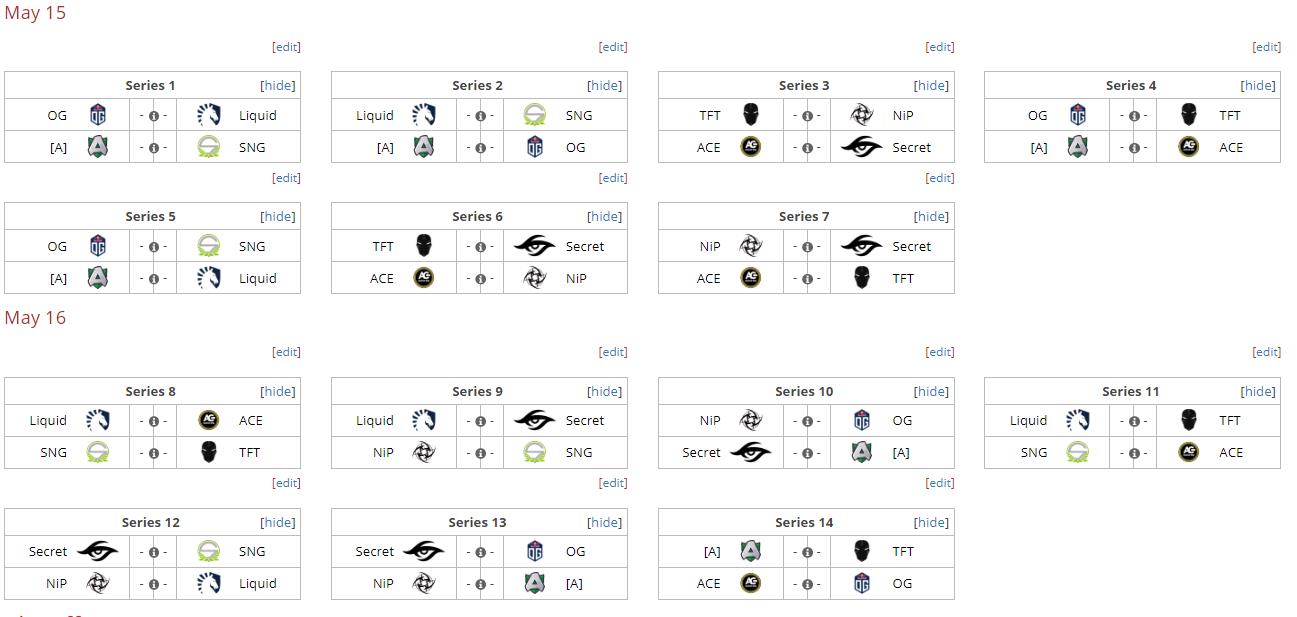Click Team Secret logo in Series 6
This screenshot has height=617, width=1297.
point(534,246)
